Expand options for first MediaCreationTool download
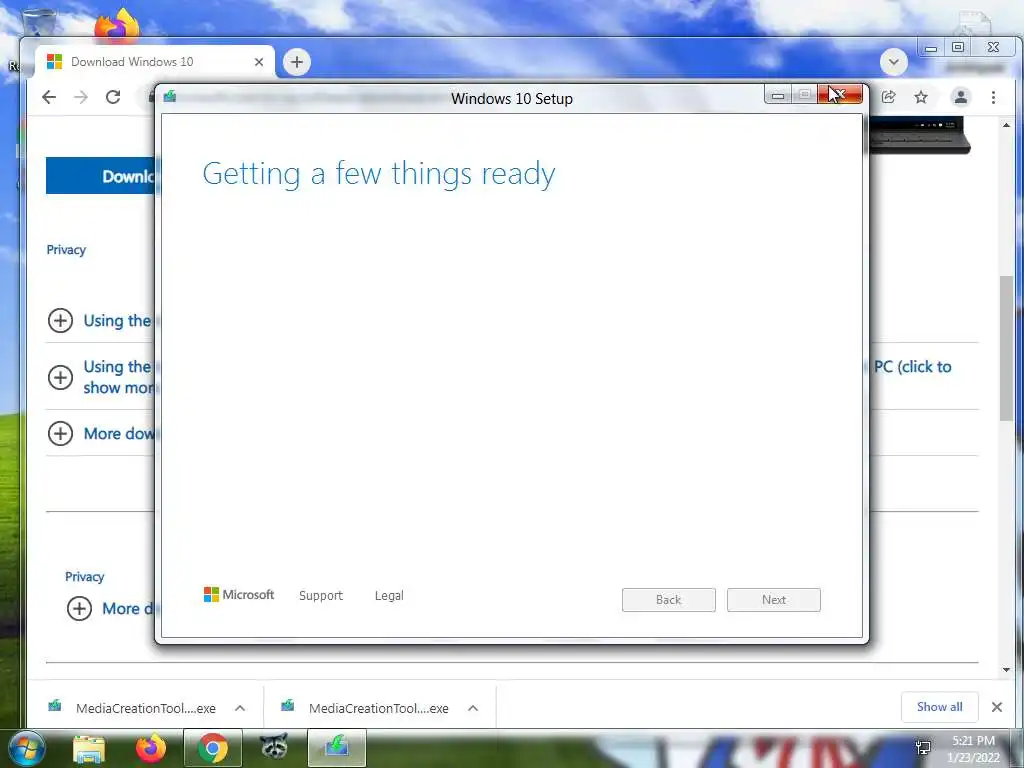Viewport: 1024px width, 768px height. [240, 708]
